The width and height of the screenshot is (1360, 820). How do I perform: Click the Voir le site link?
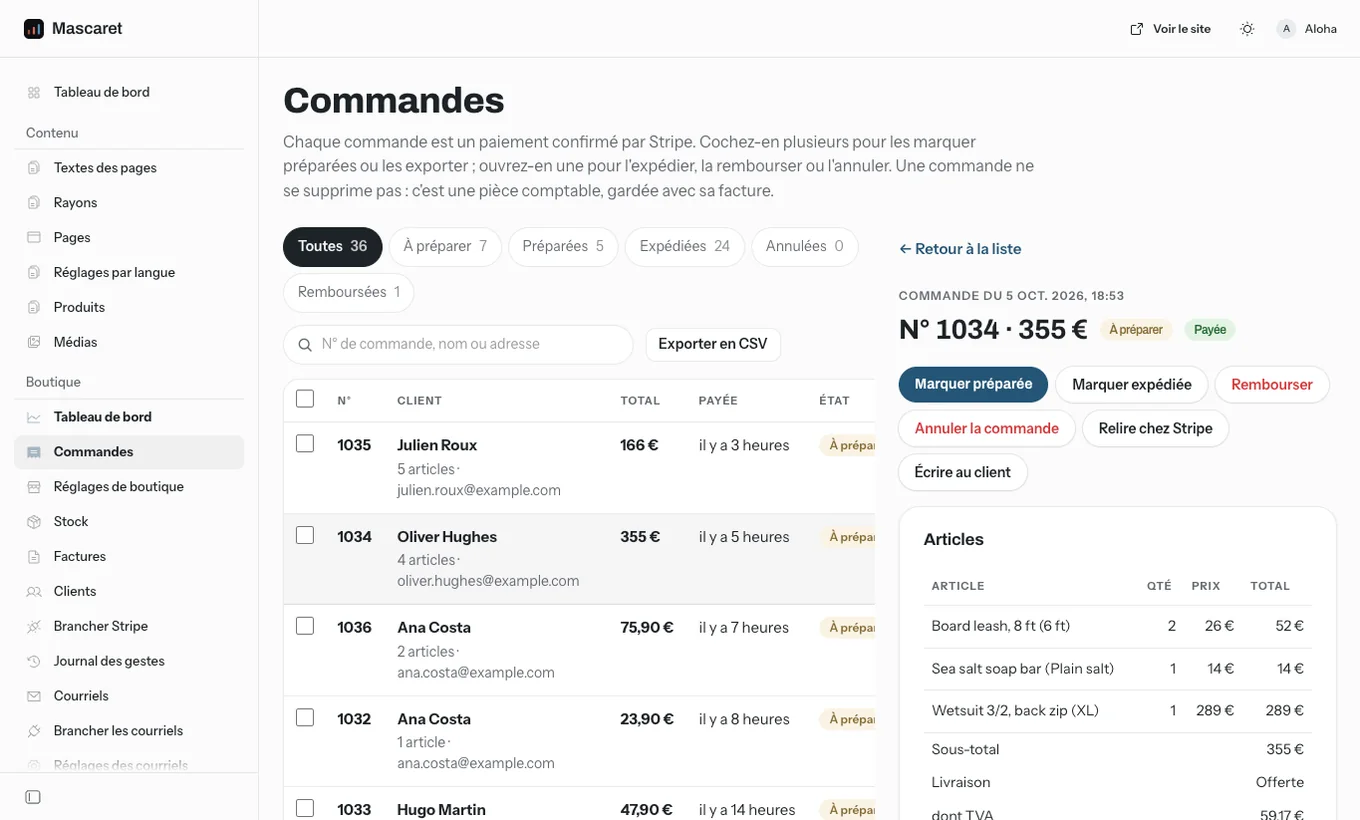1170,29
